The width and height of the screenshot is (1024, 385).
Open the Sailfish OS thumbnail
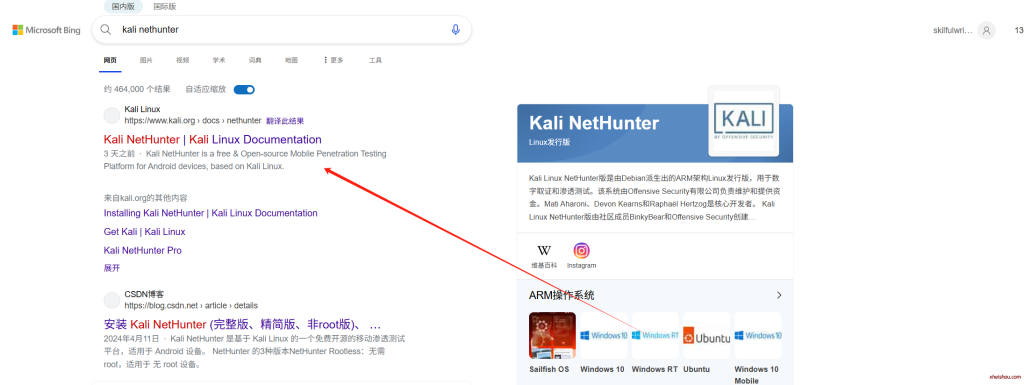pos(552,335)
